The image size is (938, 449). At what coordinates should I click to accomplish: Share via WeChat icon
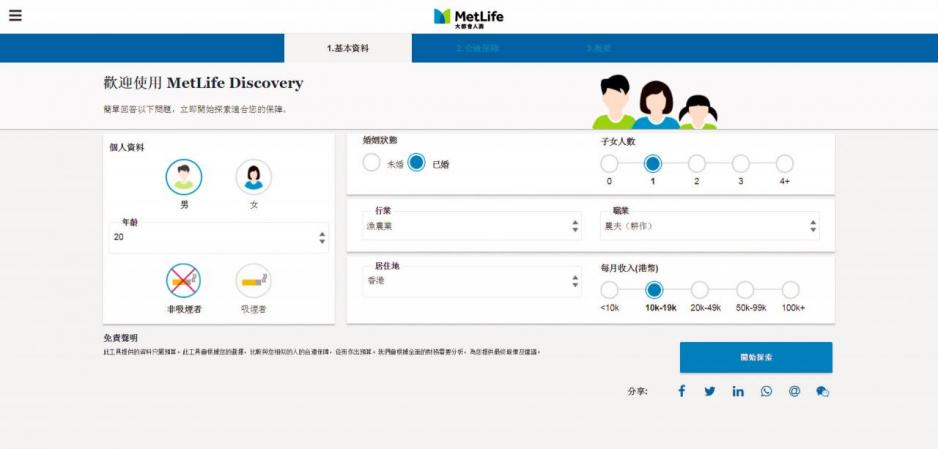[823, 392]
